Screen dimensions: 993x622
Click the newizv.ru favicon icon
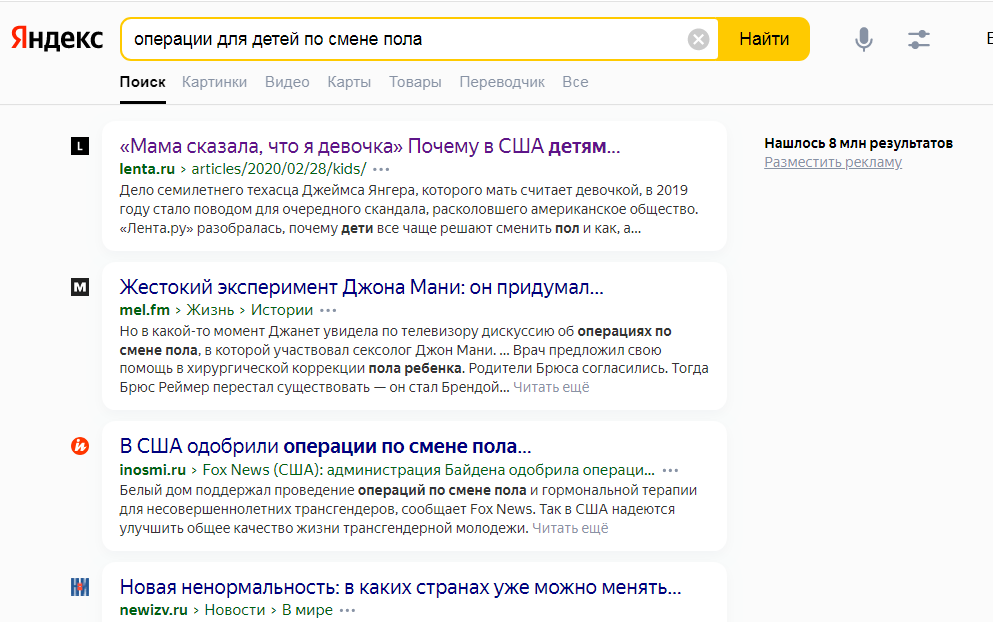pos(80,587)
